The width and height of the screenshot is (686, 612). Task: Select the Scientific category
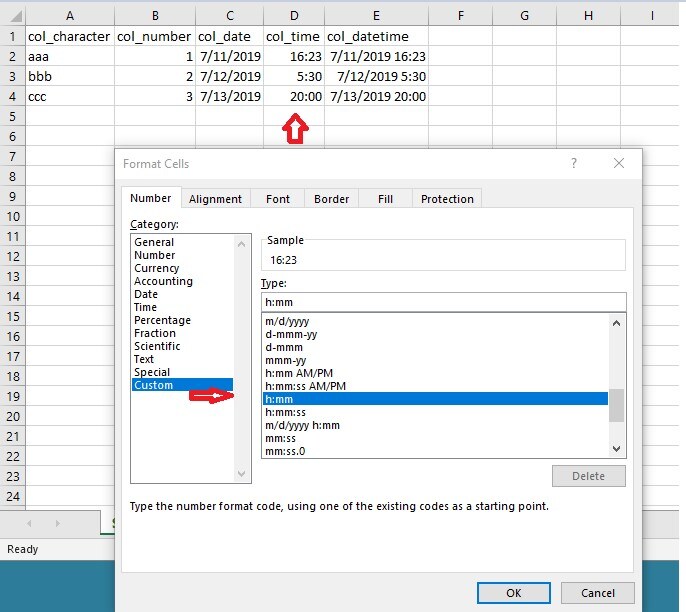click(x=157, y=346)
